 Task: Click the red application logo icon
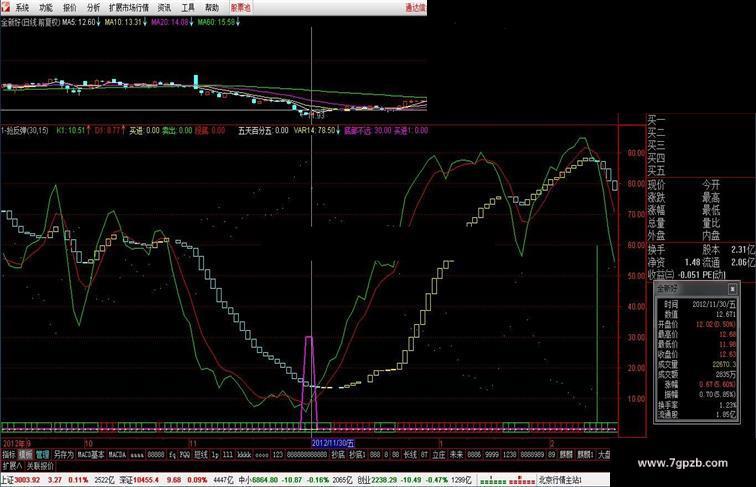click(x=6, y=7)
